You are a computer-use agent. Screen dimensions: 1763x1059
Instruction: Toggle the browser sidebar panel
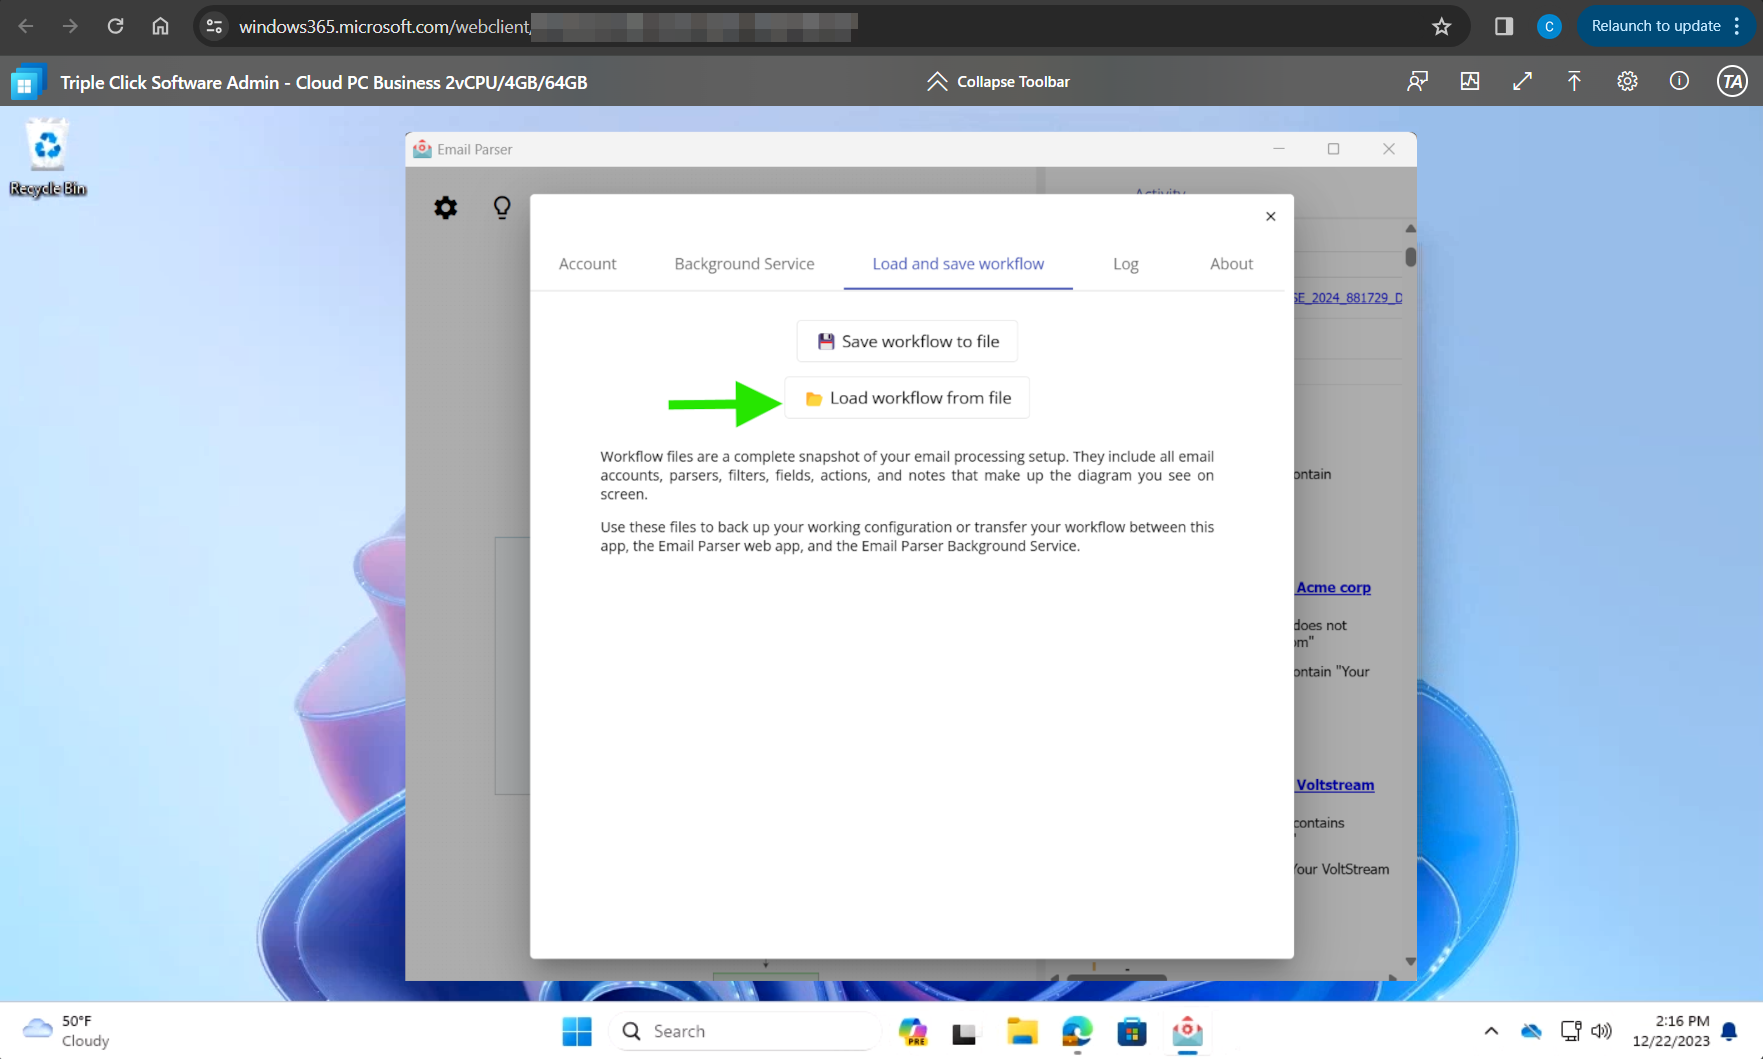point(1502,26)
